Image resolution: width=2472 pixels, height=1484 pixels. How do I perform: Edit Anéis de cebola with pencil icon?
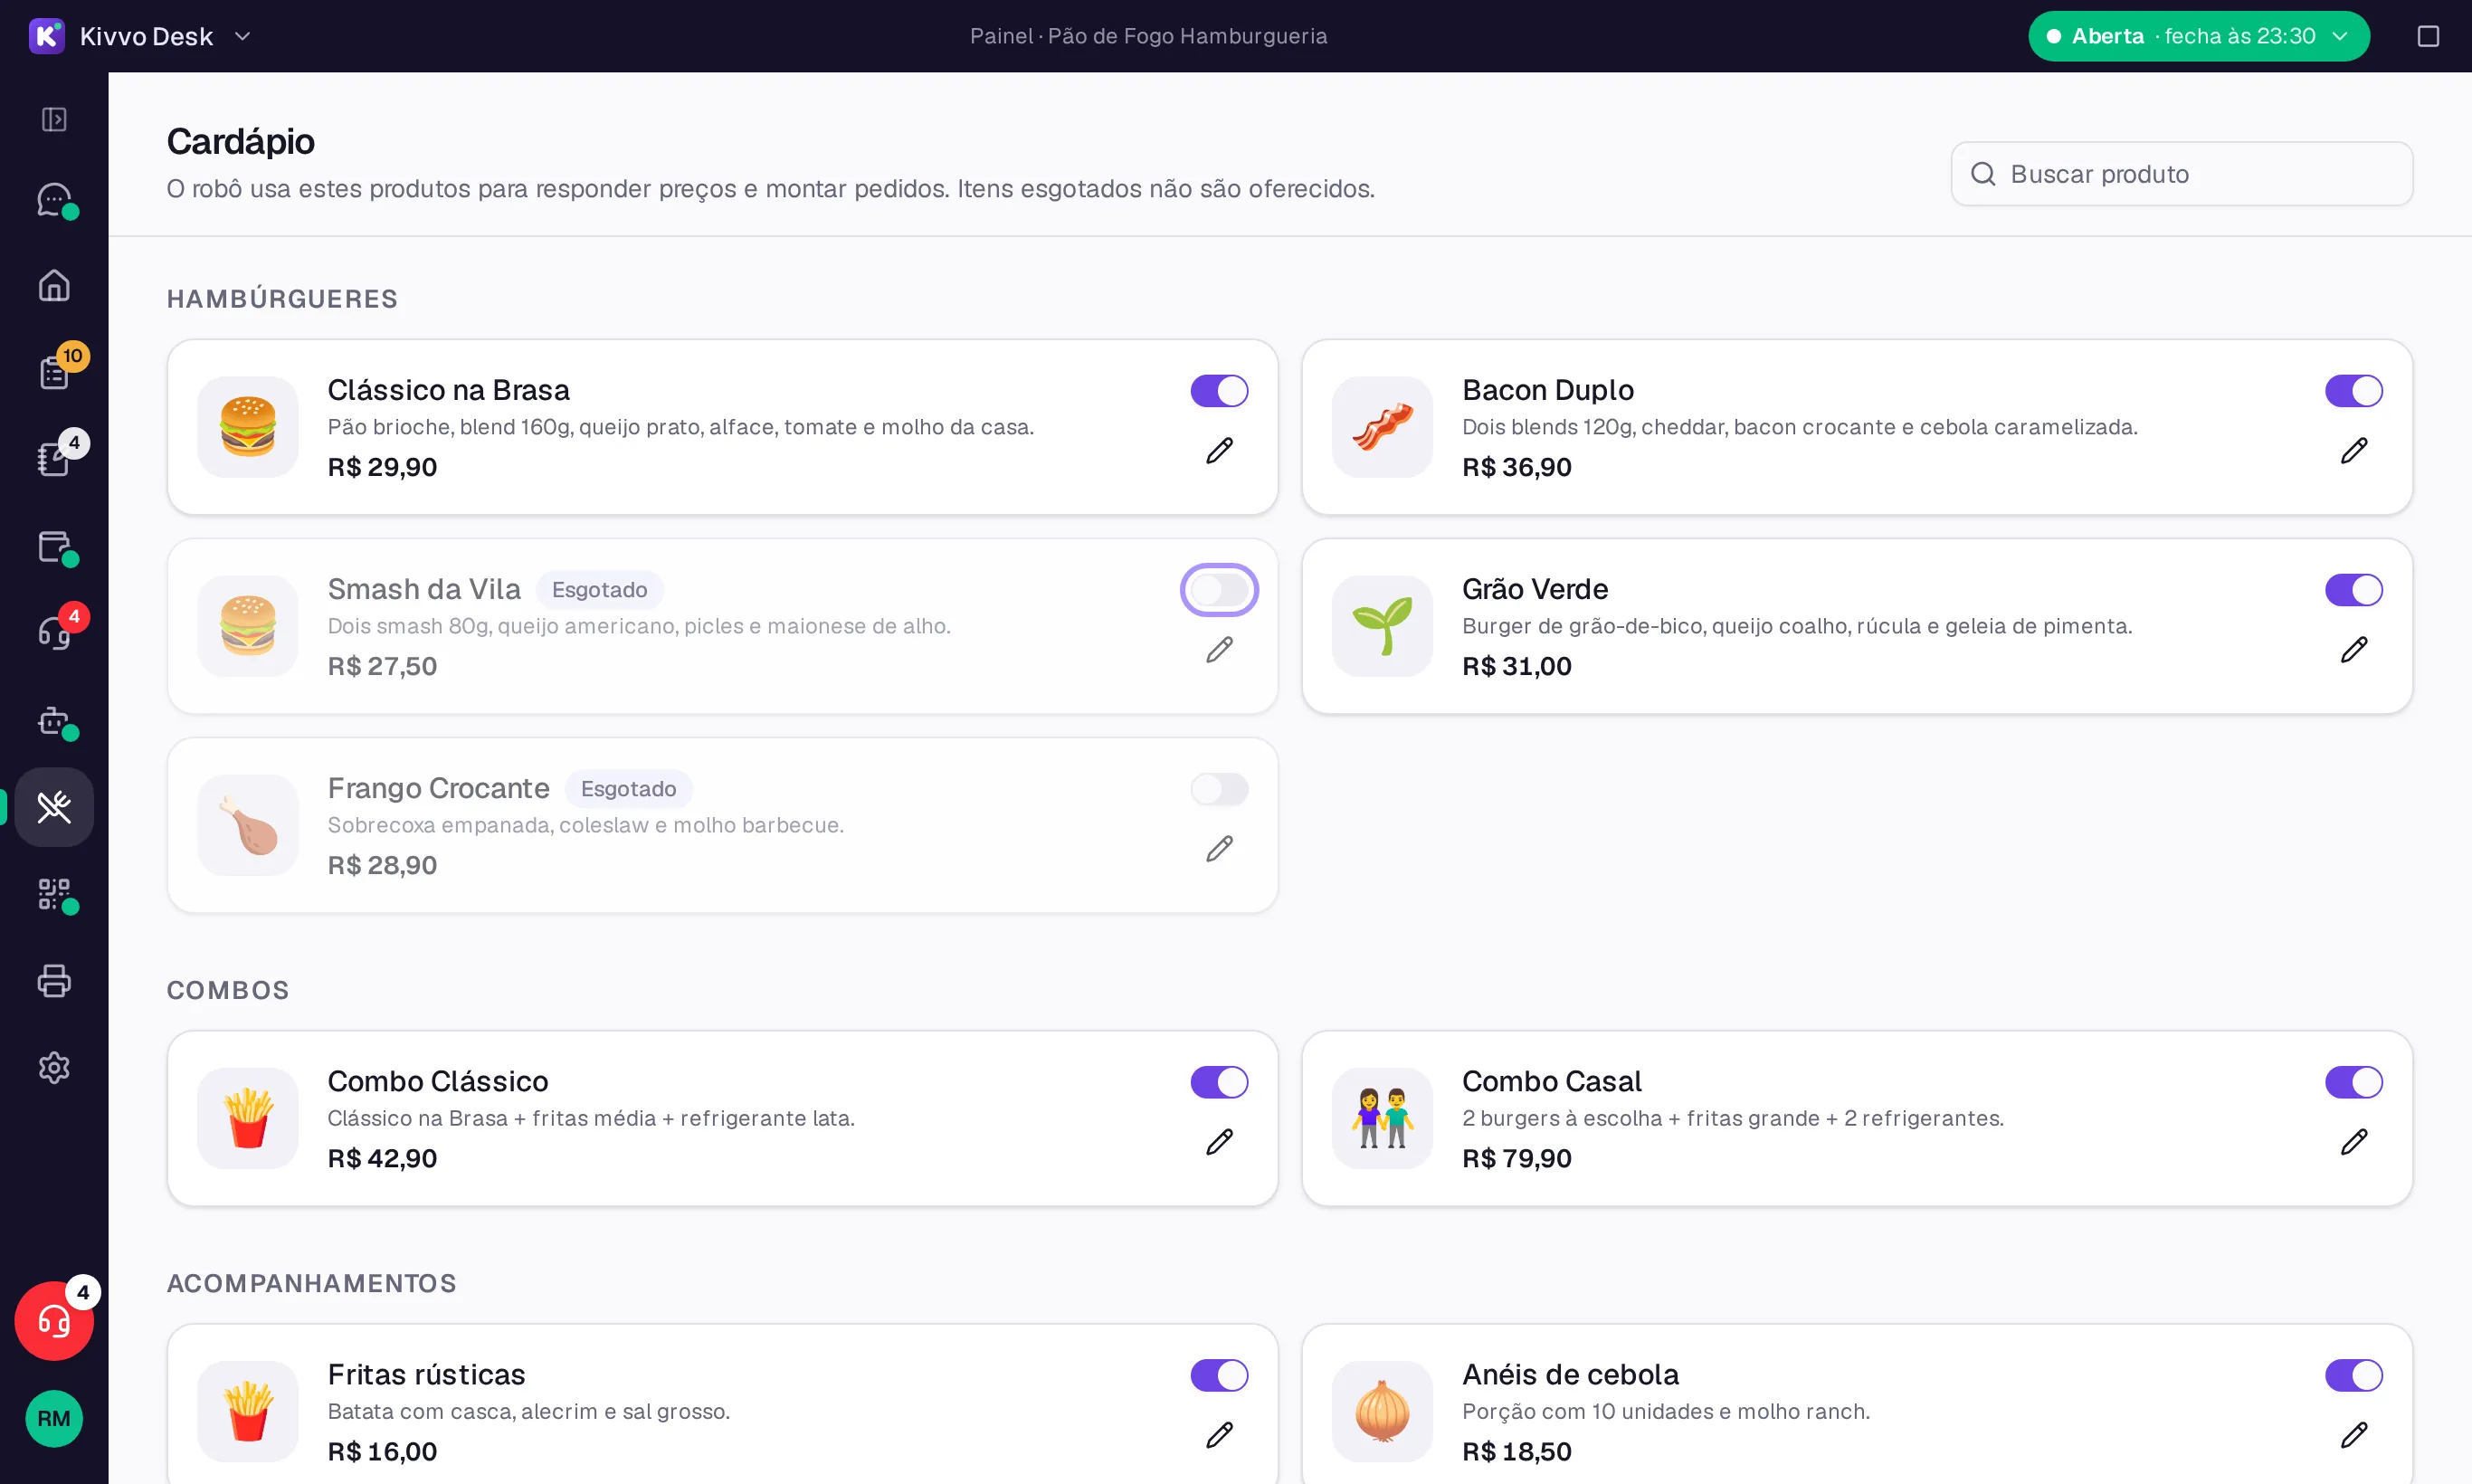[x=2354, y=1435]
